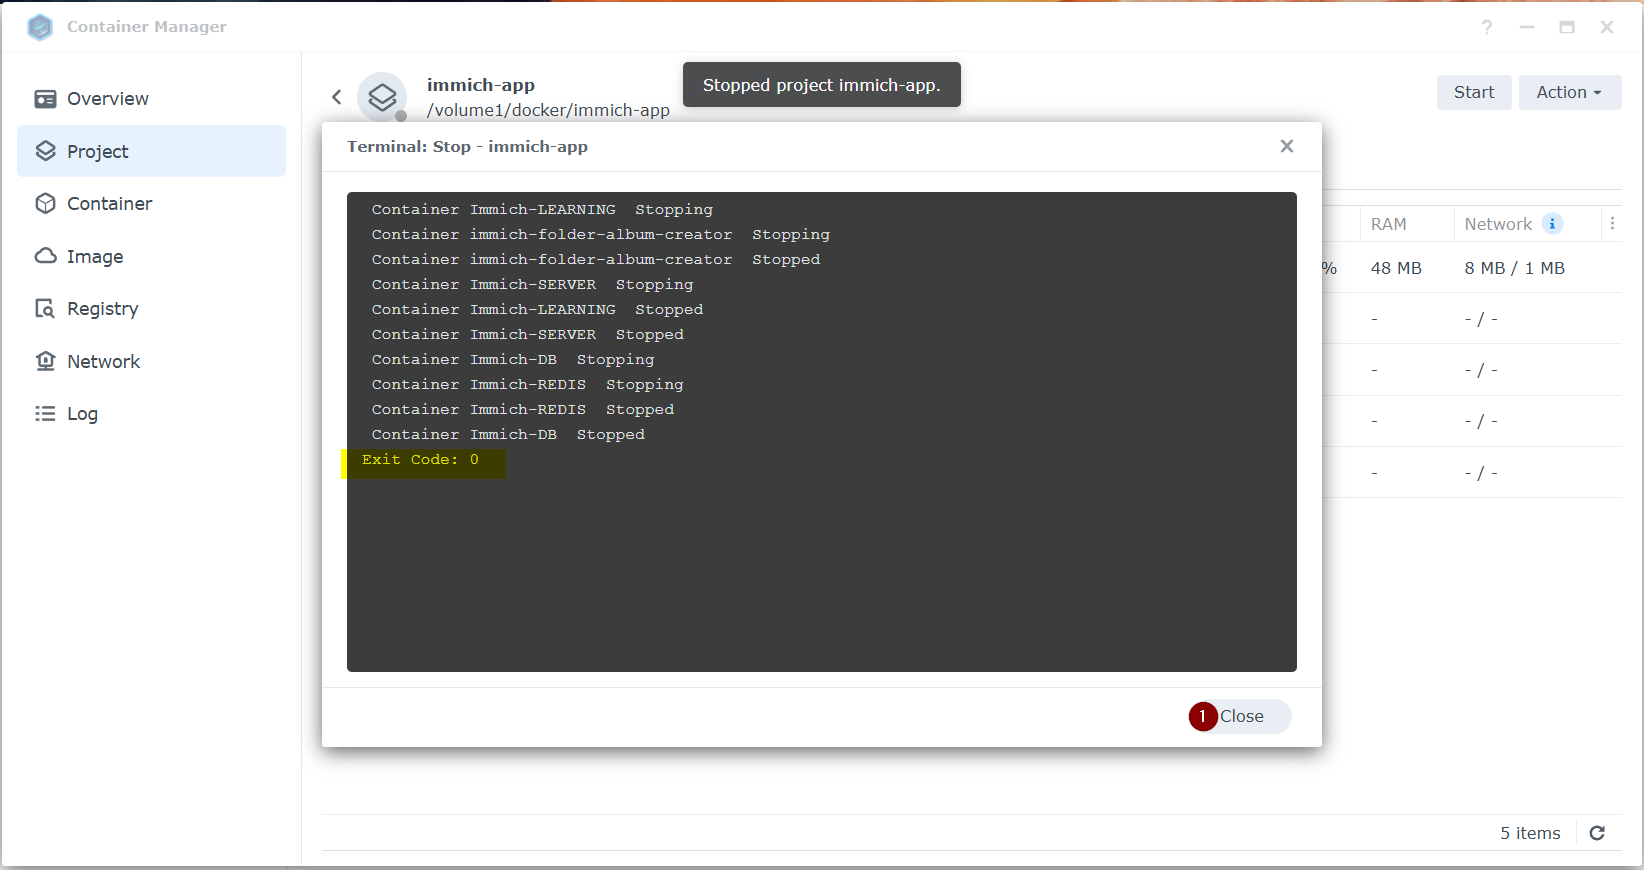Close the Terminal Stop dialog with X
Screen dimensions: 1644x870
(x=1287, y=146)
